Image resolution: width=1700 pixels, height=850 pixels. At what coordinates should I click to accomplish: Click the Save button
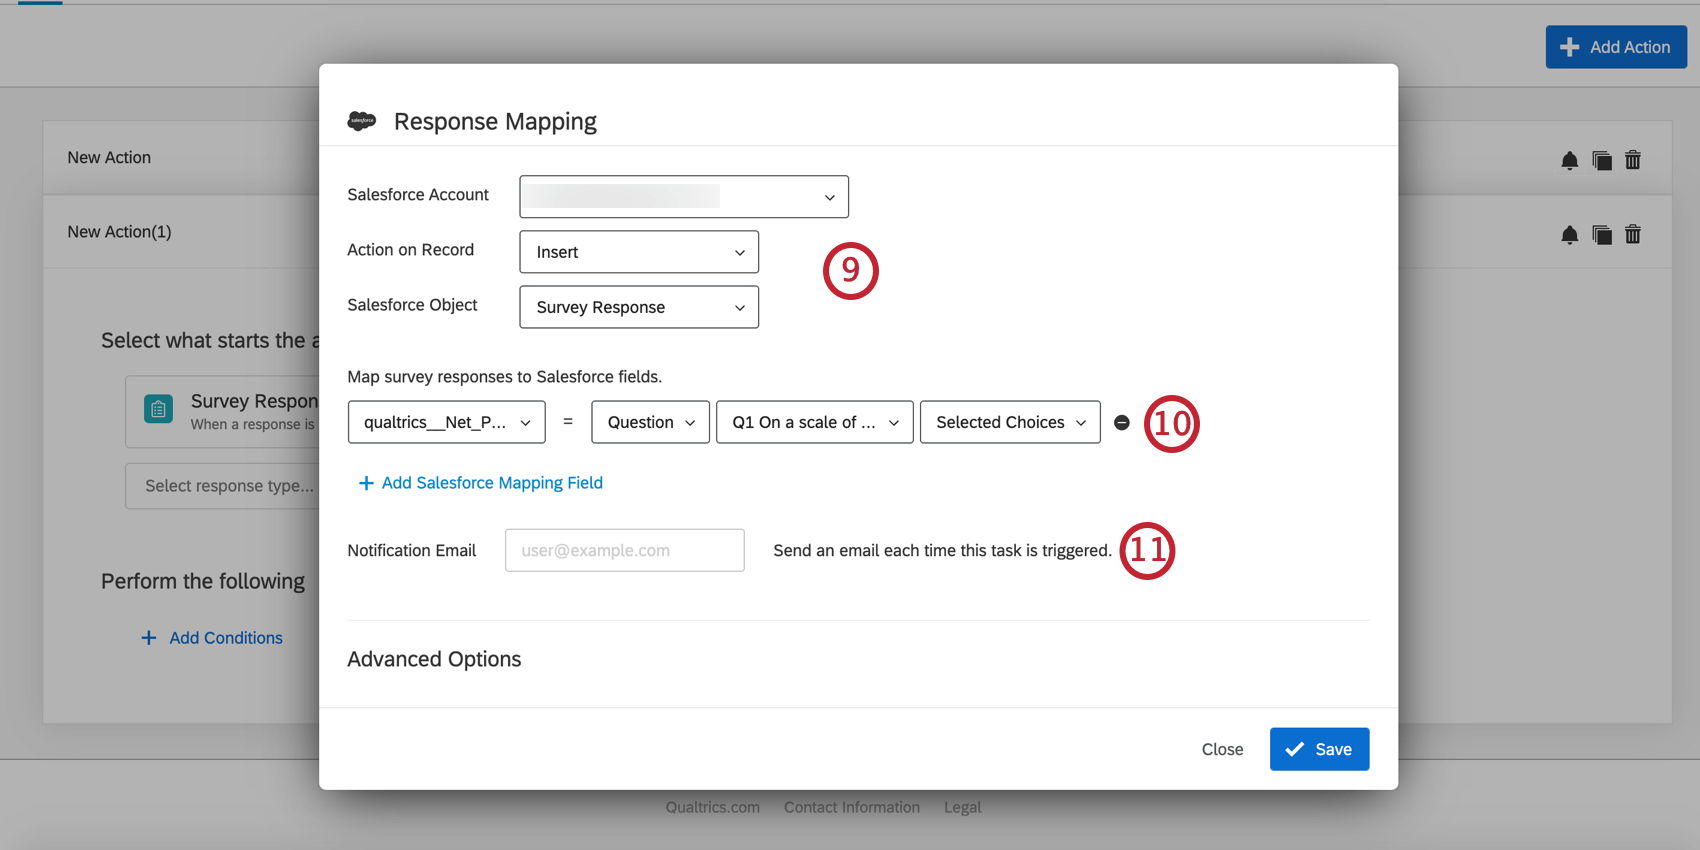click(x=1319, y=749)
